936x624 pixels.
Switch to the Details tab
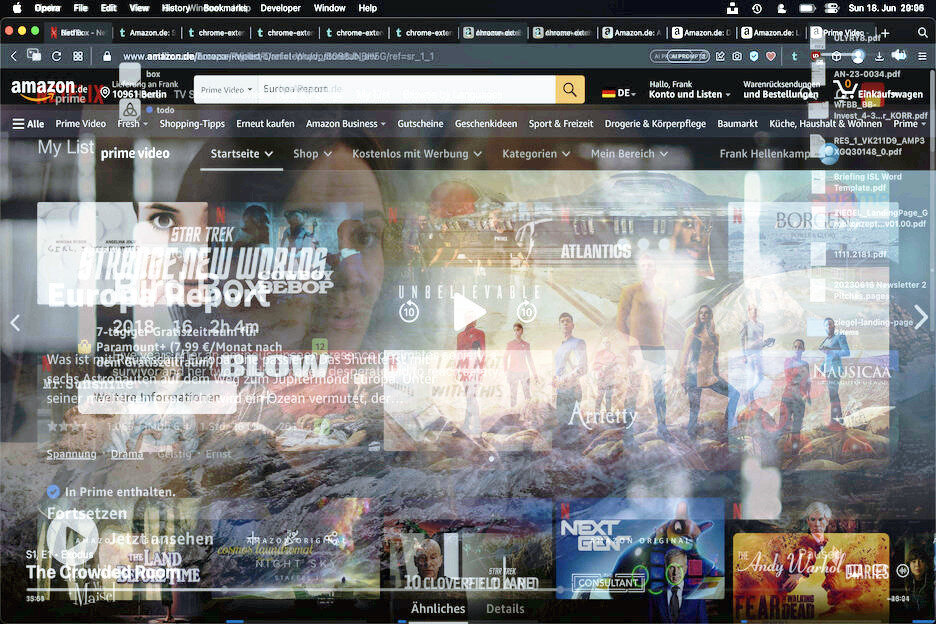pyautogui.click(x=505, y=608)
